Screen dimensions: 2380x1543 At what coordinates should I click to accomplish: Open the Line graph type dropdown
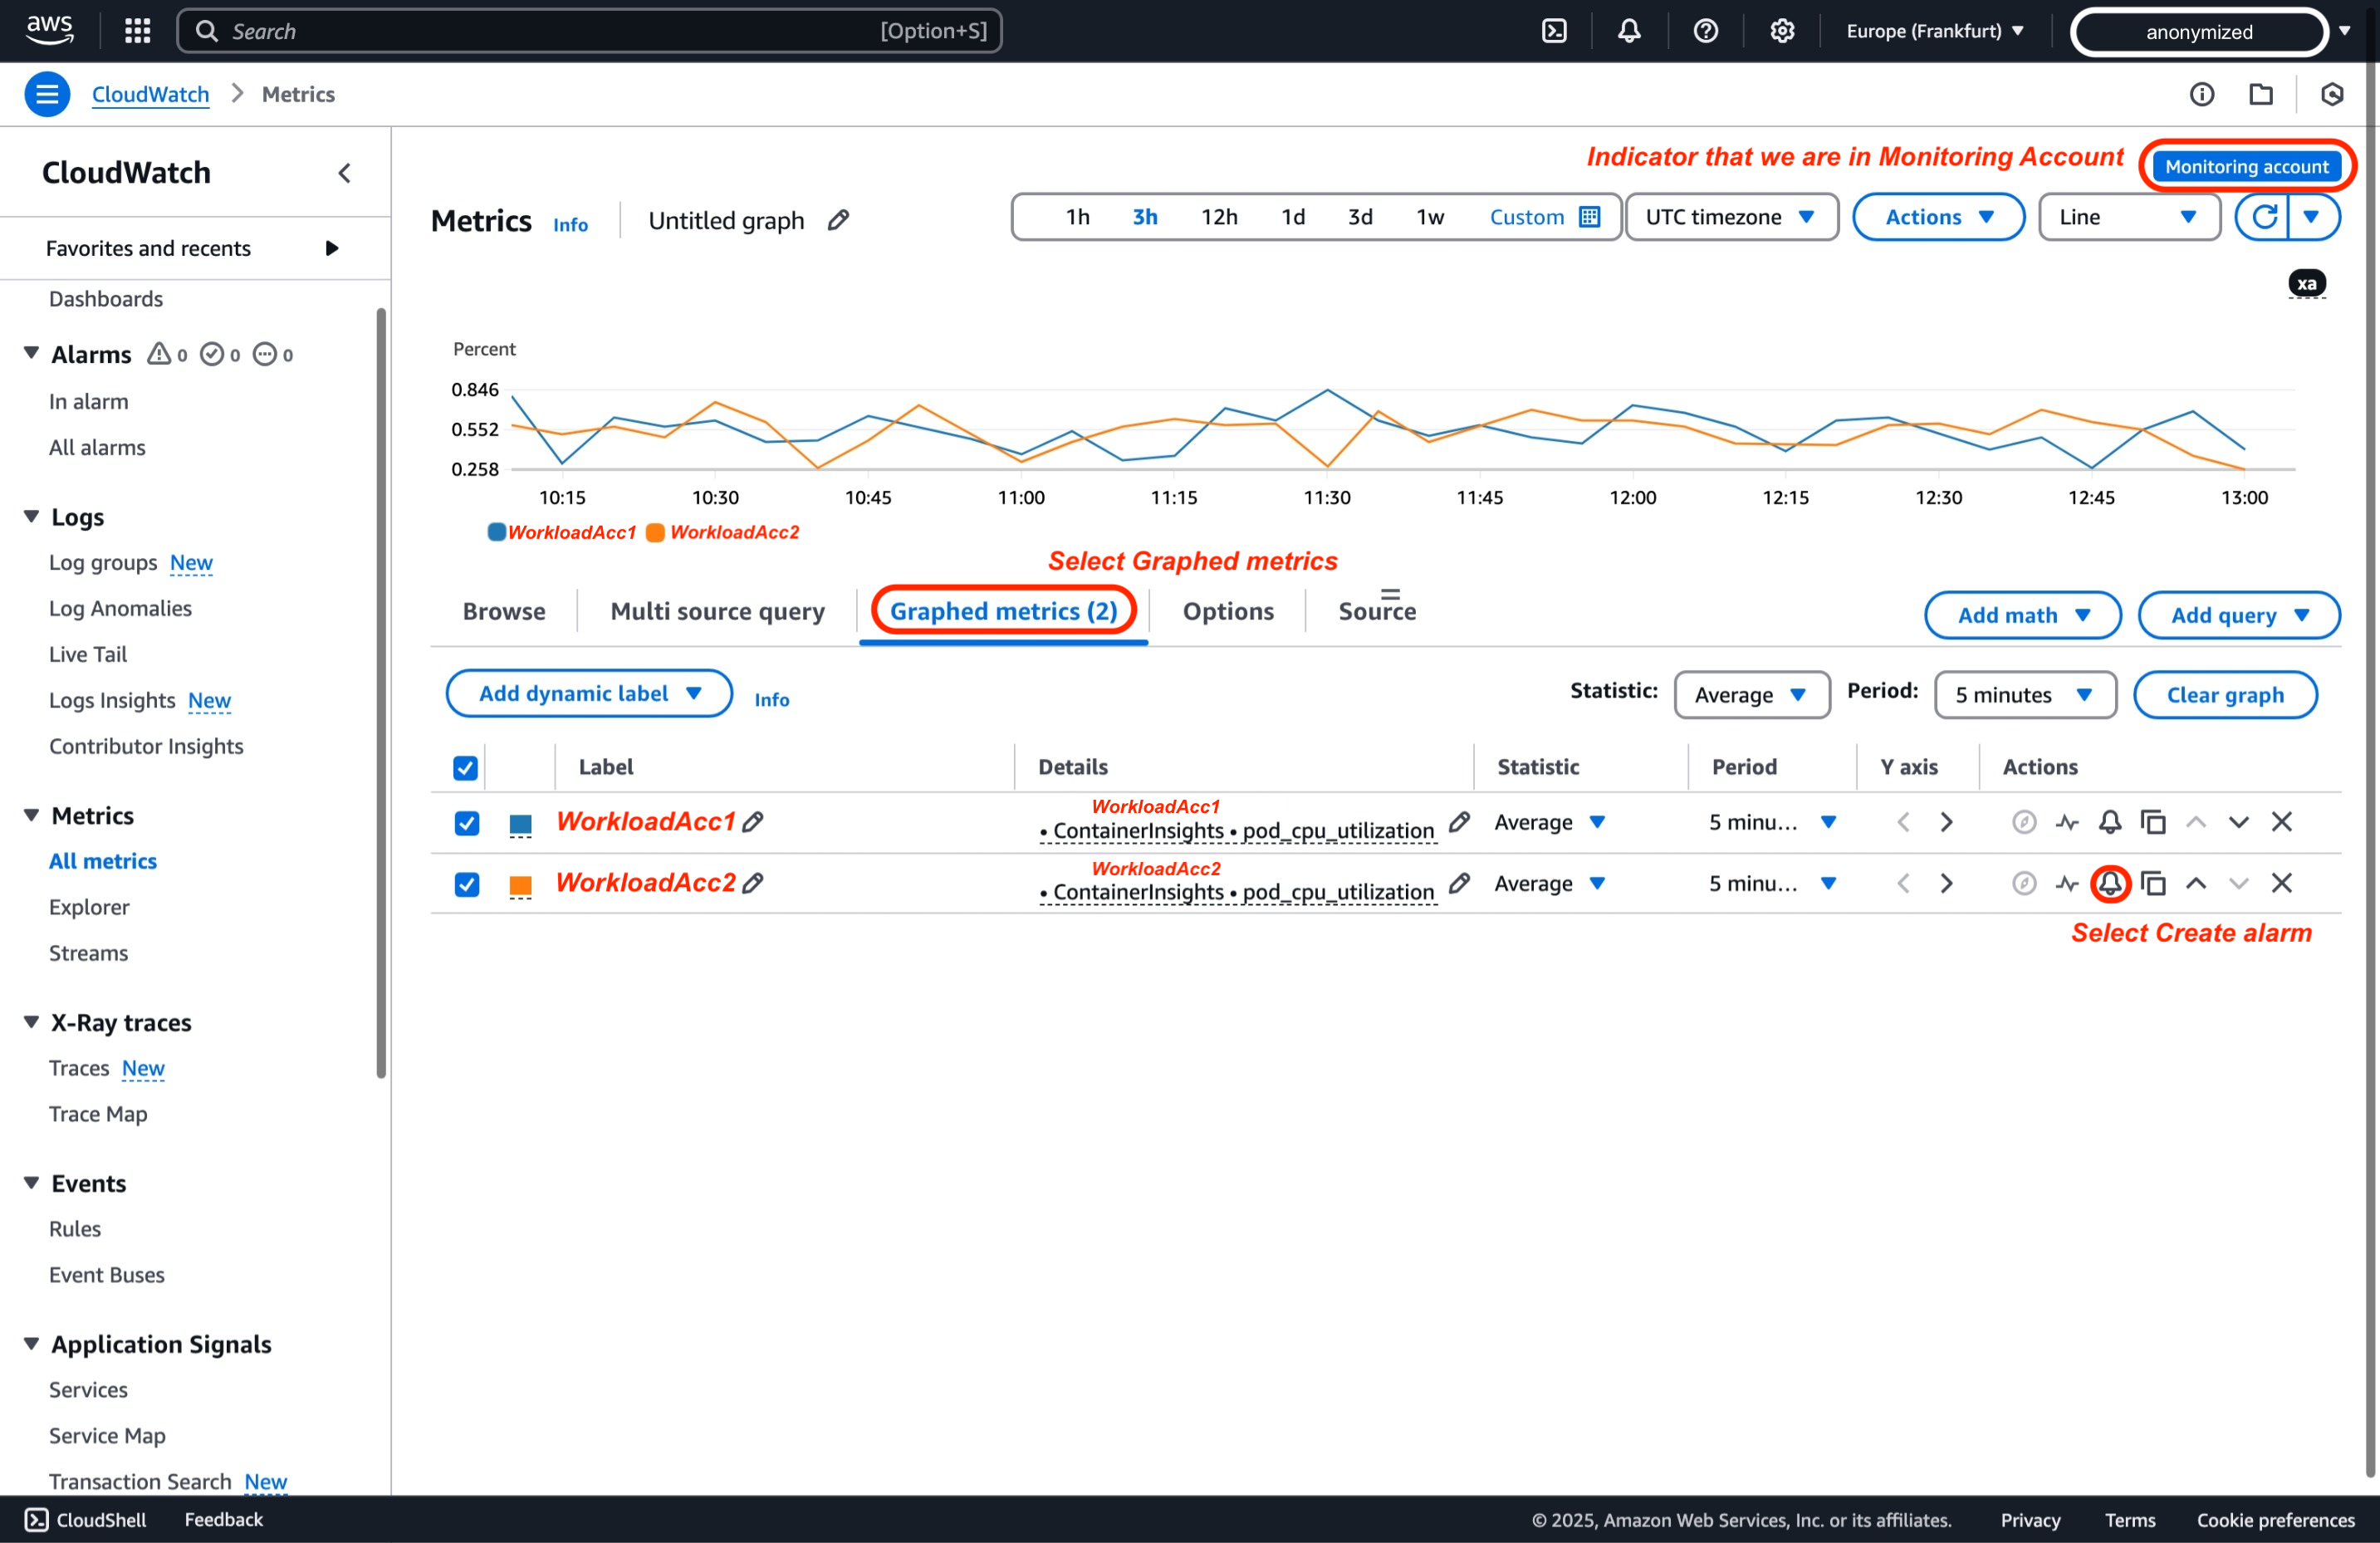[x=2129, y=217]
